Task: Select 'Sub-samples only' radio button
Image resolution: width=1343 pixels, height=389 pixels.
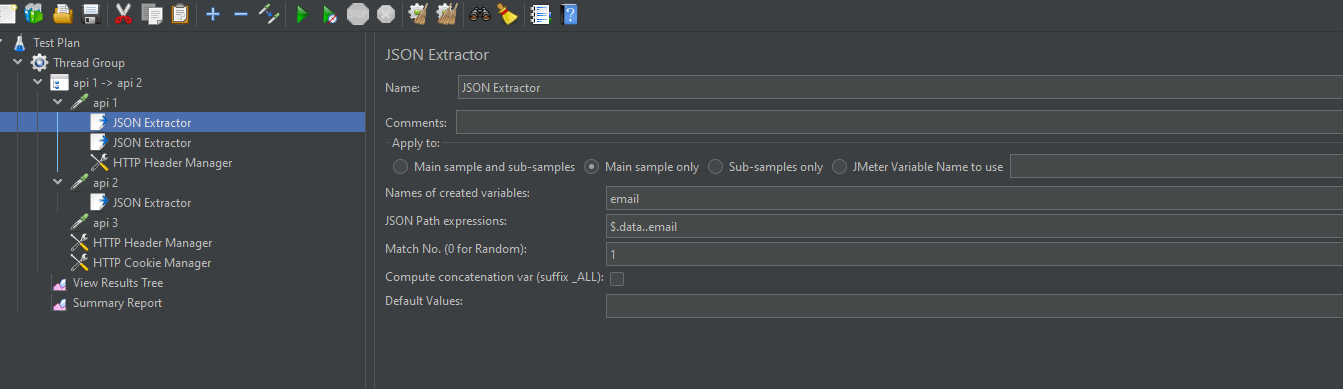Action: click(x=716, y=167)
